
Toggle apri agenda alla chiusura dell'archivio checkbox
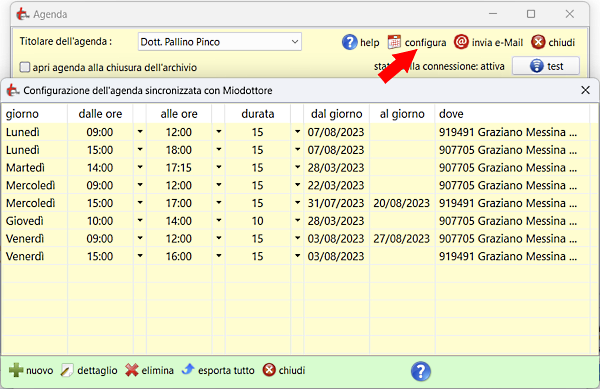(24, 67)
